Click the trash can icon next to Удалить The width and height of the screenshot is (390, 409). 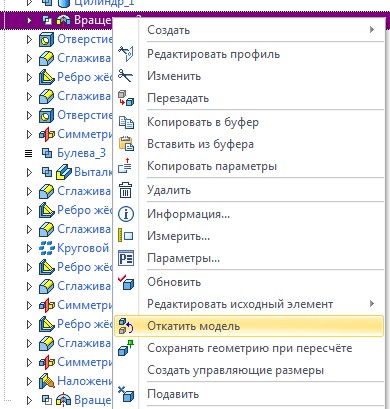point(125,190)
